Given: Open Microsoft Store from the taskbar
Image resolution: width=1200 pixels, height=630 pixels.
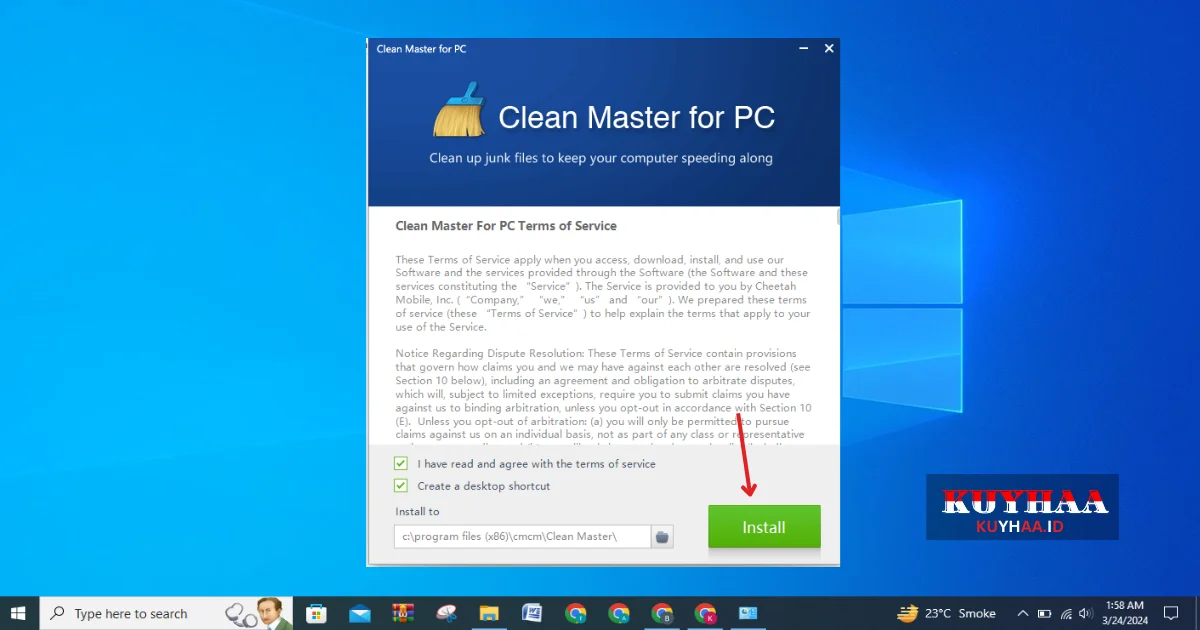Looking at the screenshot, I should 316,613.
